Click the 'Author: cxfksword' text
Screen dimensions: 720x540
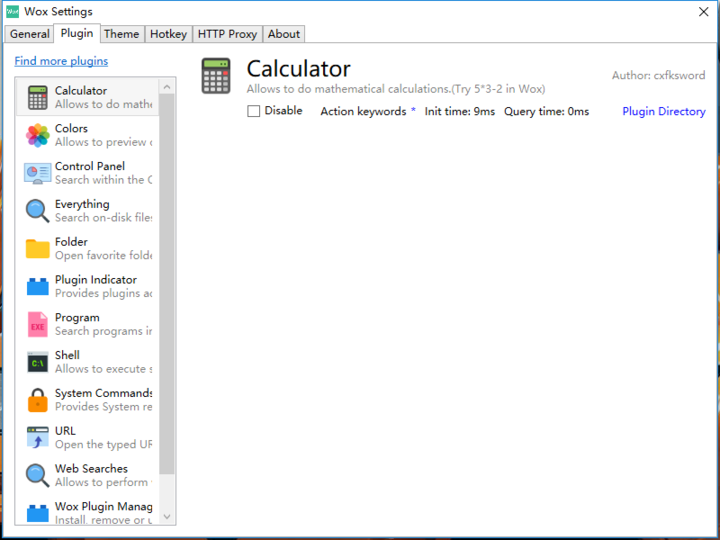[658, 75]
